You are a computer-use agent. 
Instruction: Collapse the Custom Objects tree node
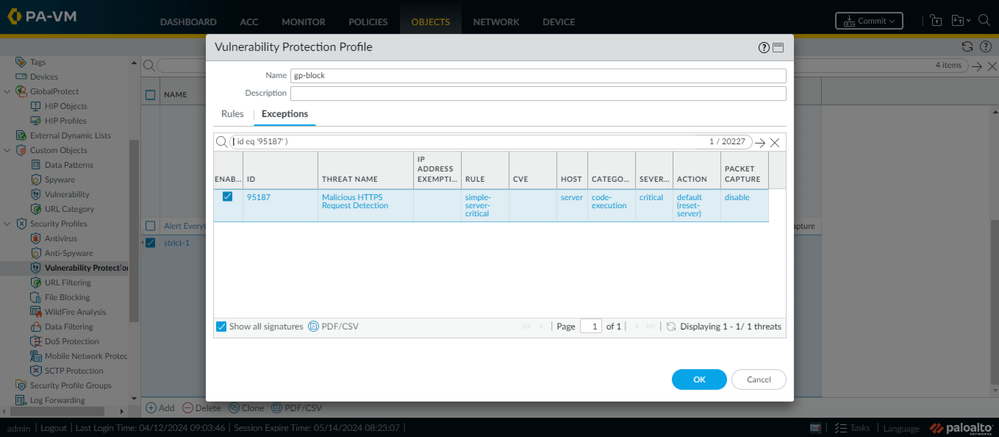click(x=8, y=150)
